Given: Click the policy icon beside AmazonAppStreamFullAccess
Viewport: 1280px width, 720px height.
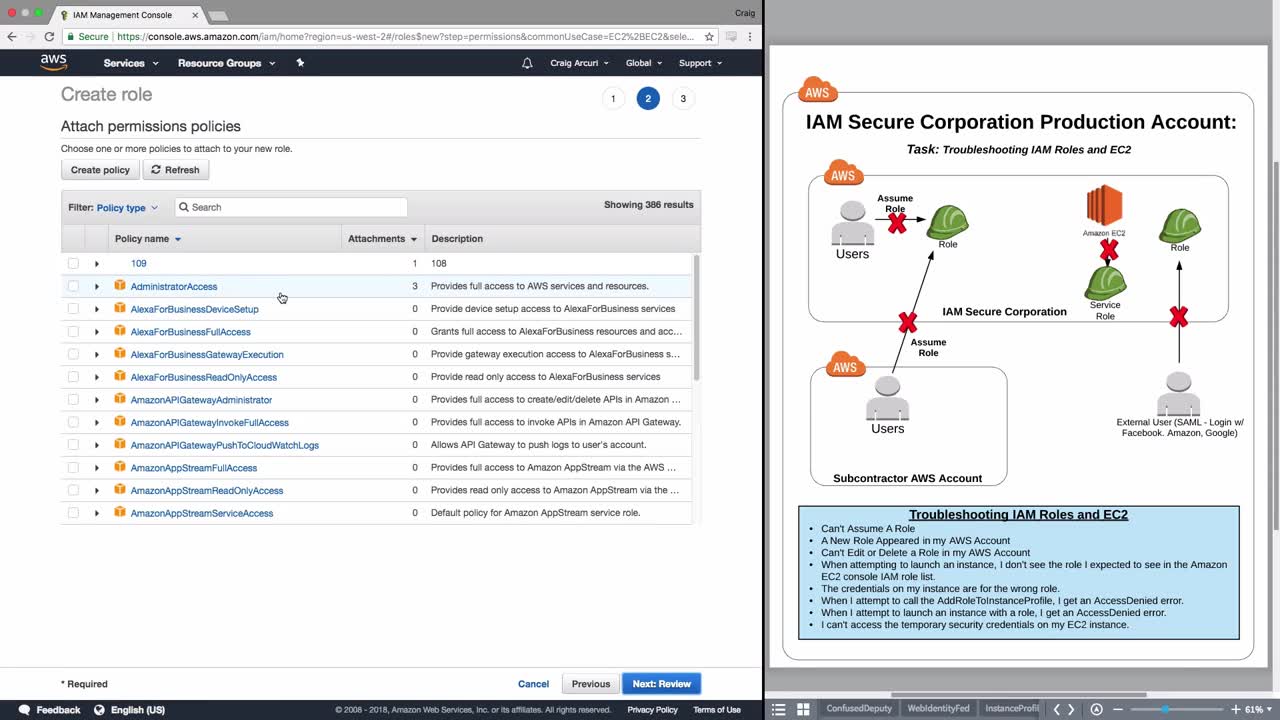Looking at the screenshot, I should (x=120, y=468).
